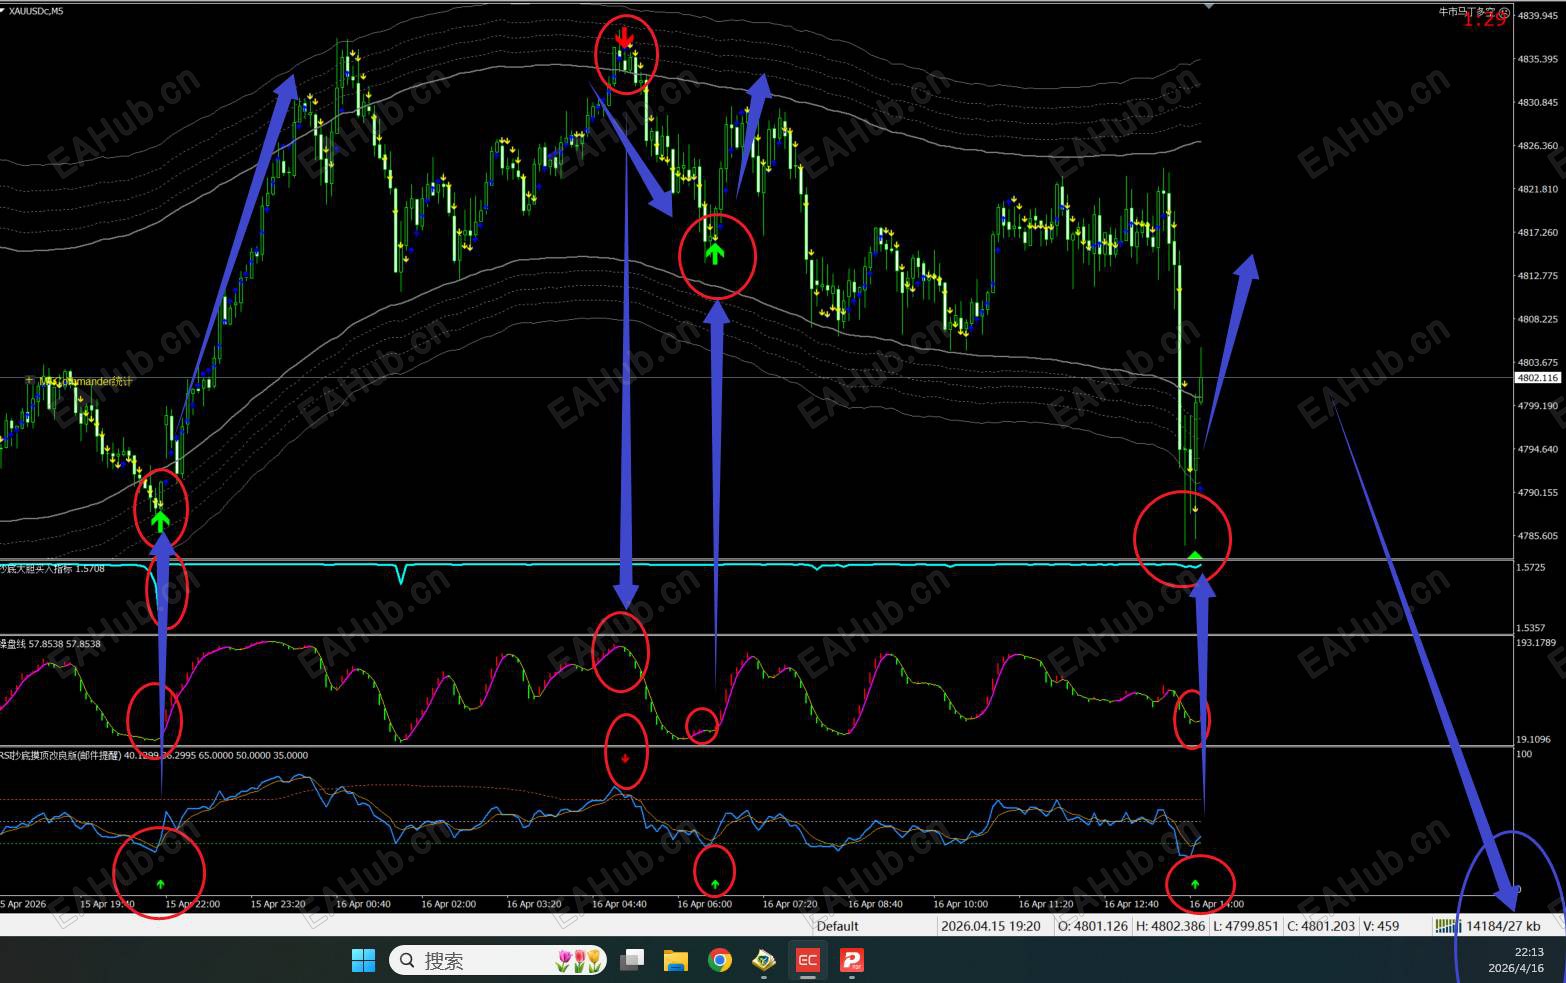
Task: Click the low price L: 4799.851
Action: click(1245, 926)
